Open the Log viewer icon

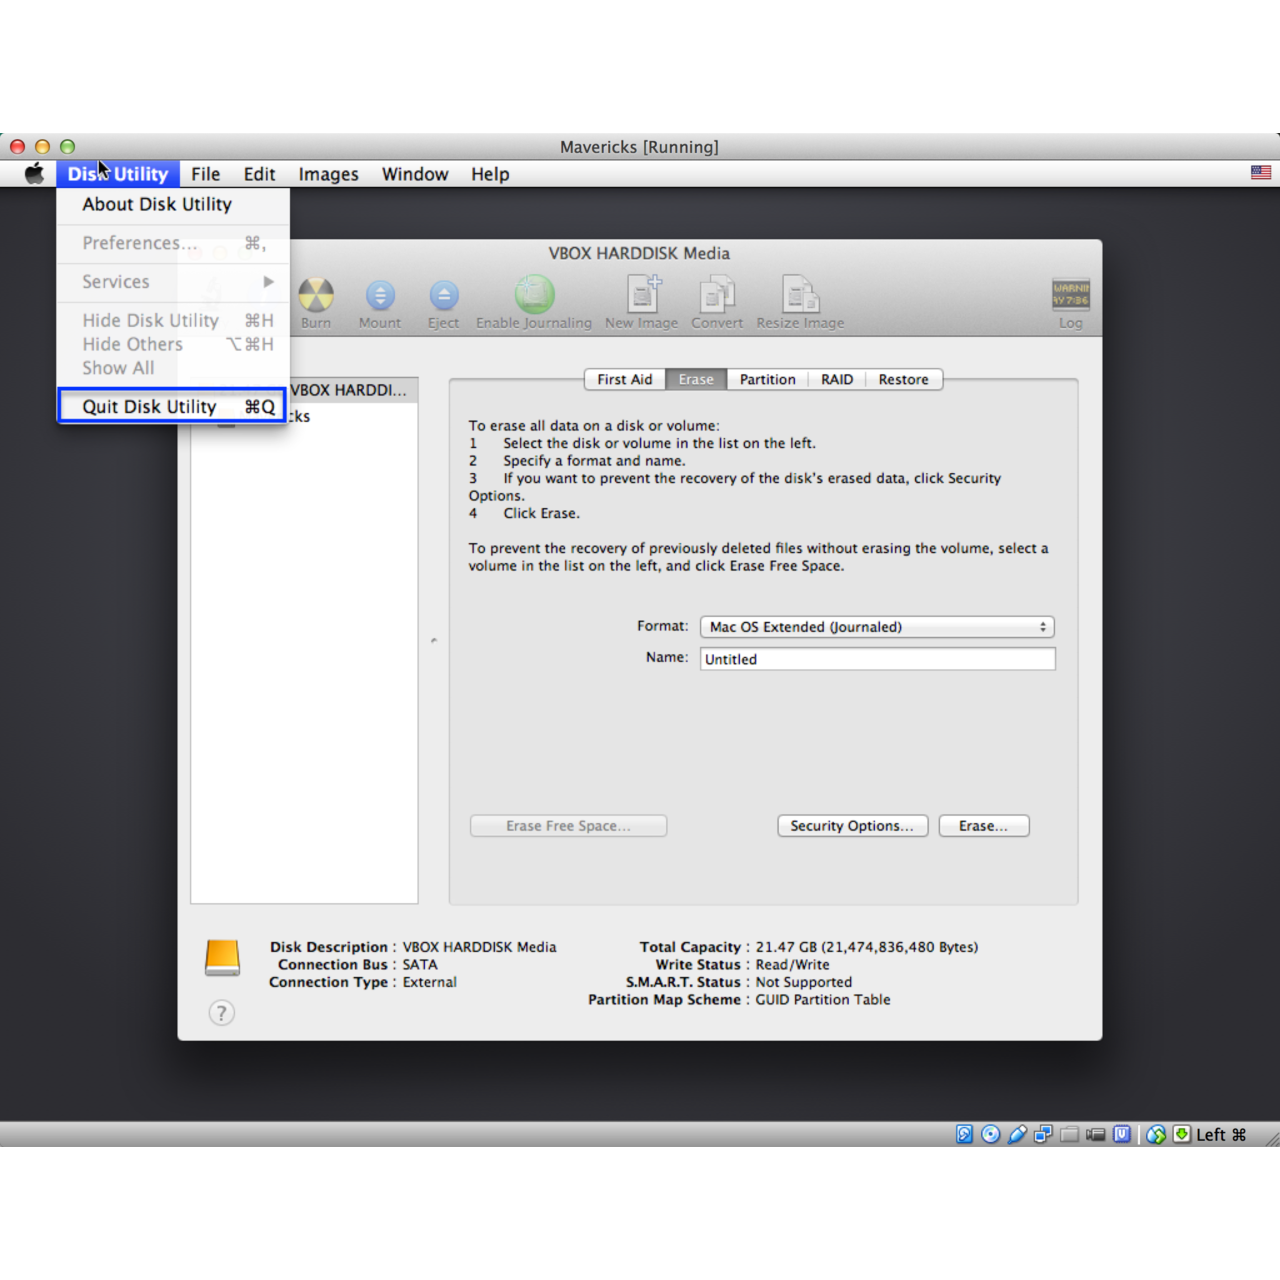(1070, 297)
